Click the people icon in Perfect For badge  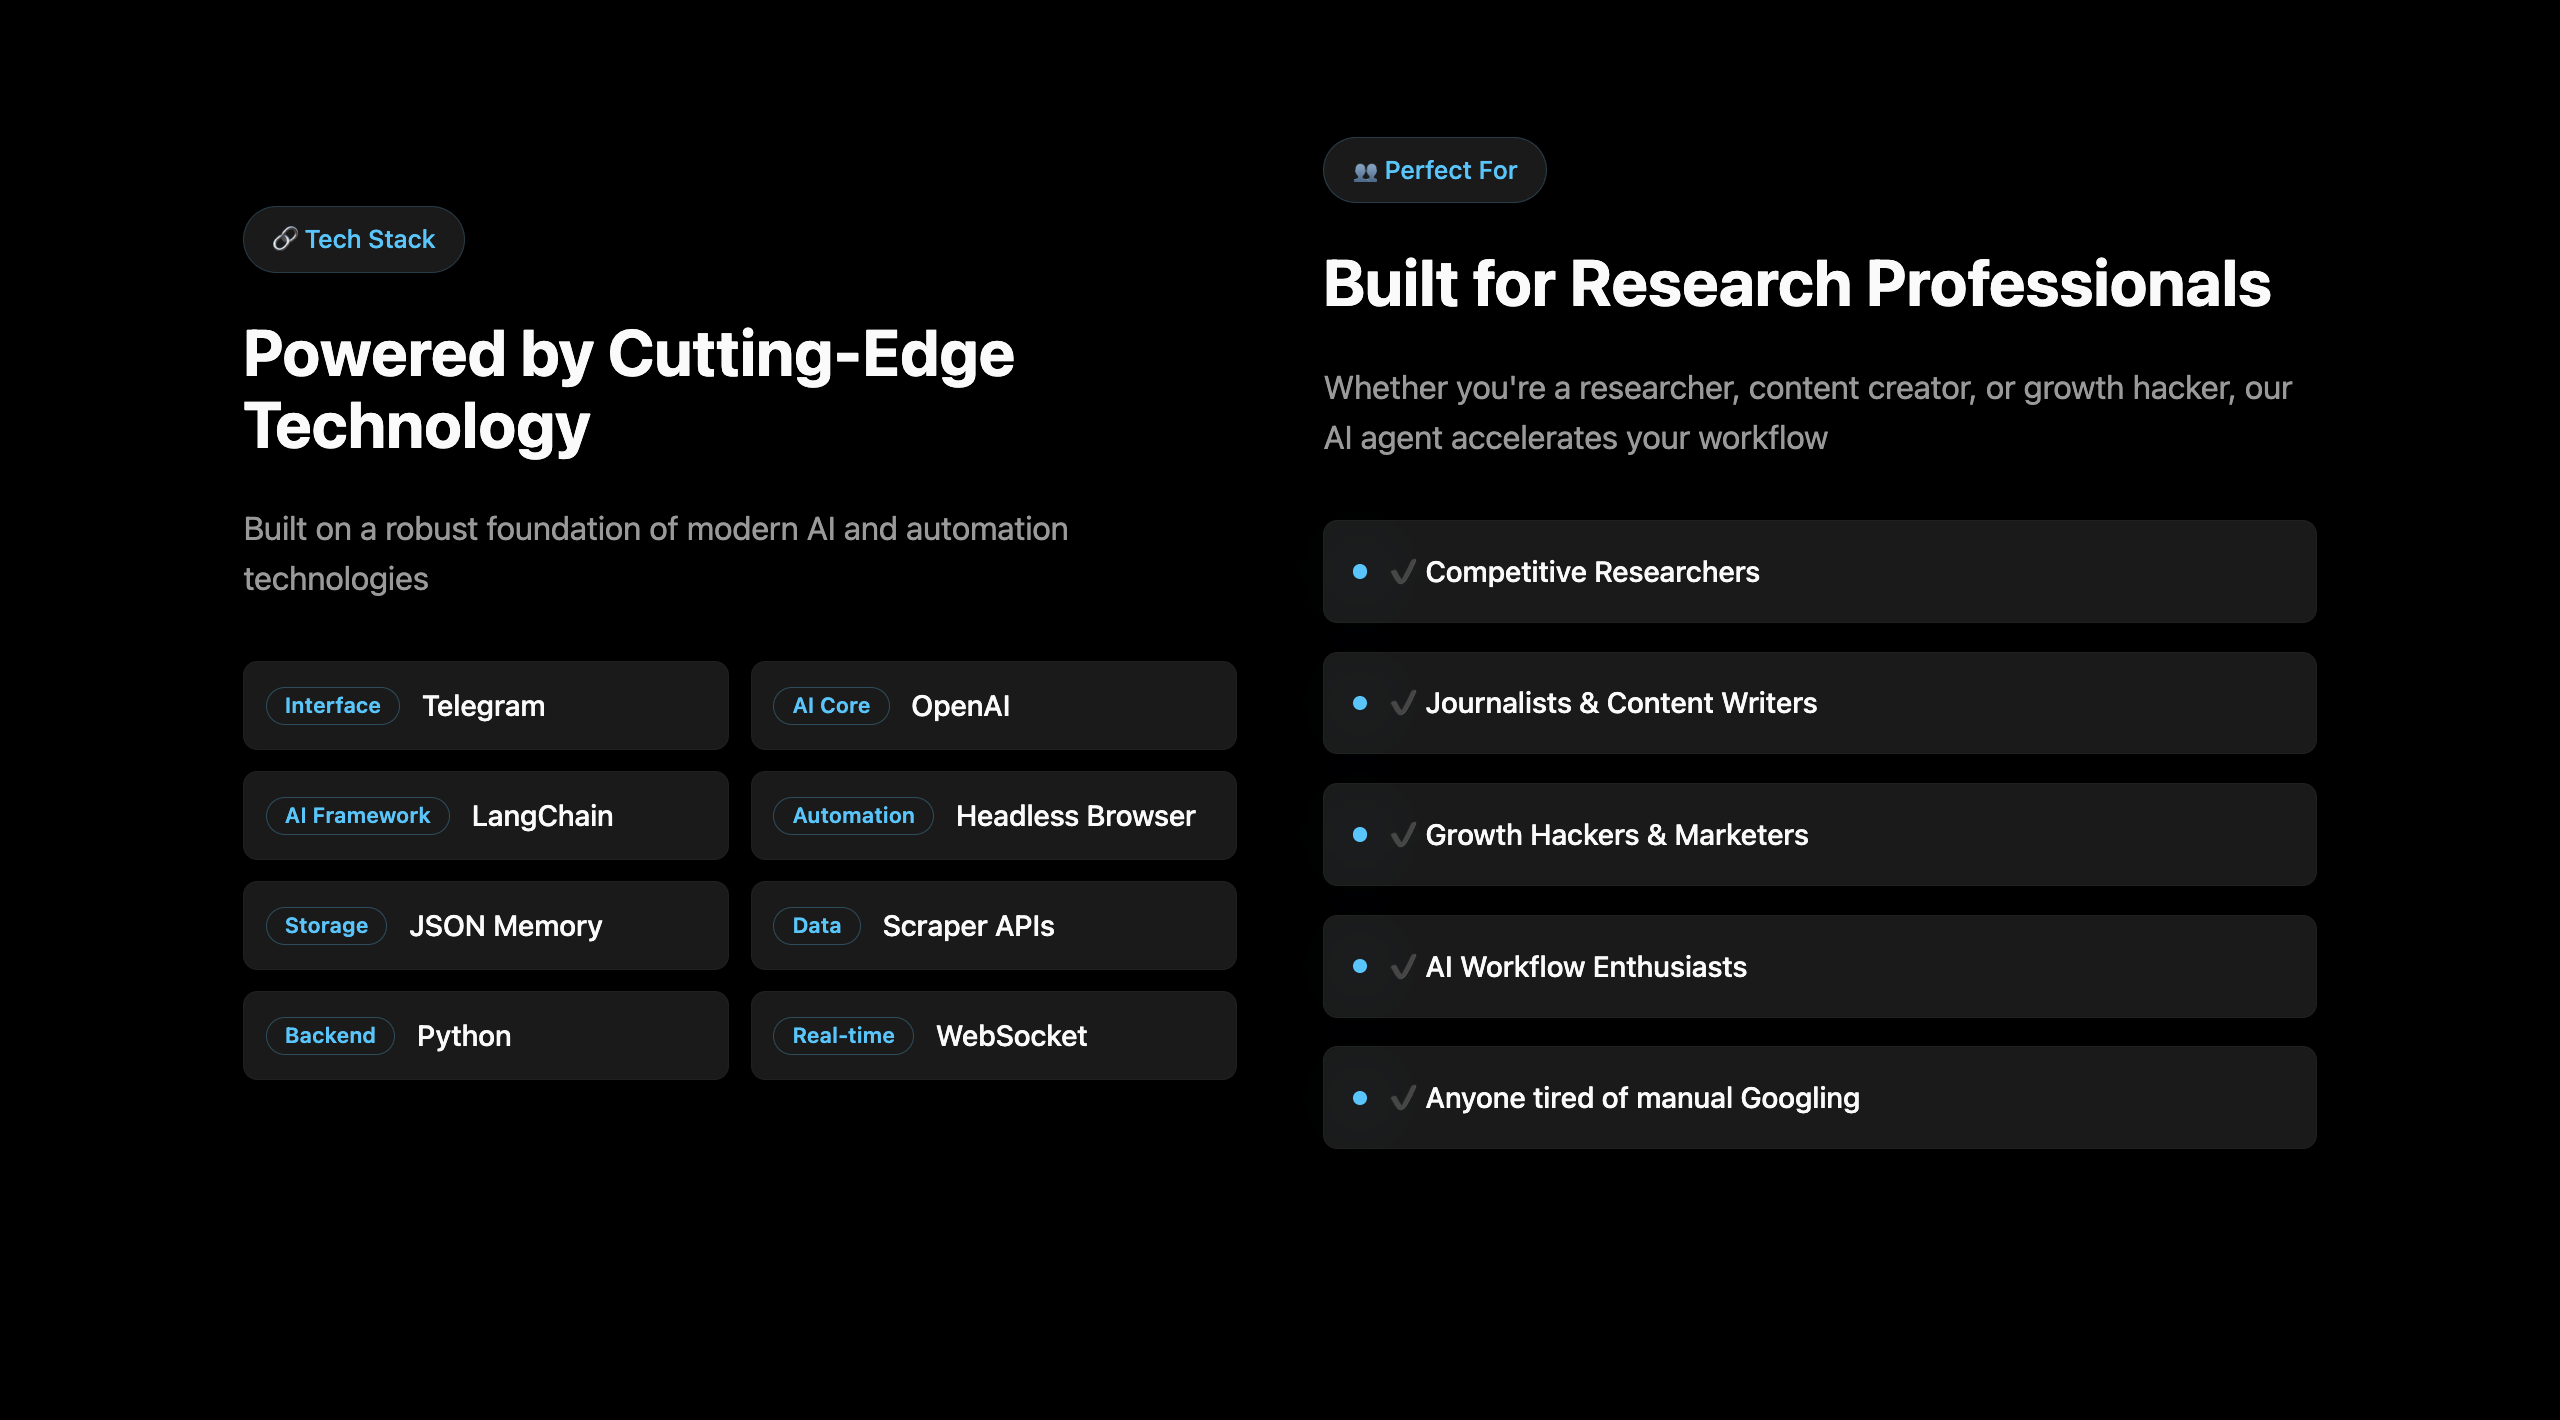pyautogui.click(x=1365, y=171)
